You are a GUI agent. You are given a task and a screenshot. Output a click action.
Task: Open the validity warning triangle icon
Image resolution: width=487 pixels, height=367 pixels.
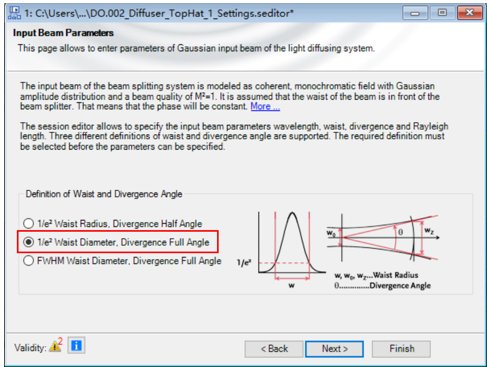(x=56, y=346)
